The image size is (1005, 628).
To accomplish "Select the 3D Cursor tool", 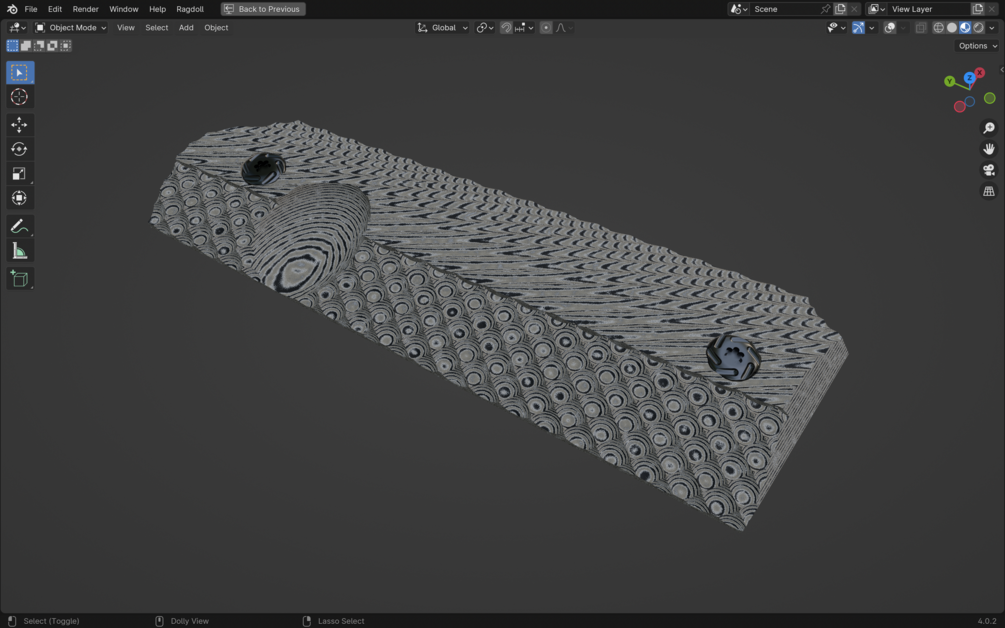I will tap(19, 97).
